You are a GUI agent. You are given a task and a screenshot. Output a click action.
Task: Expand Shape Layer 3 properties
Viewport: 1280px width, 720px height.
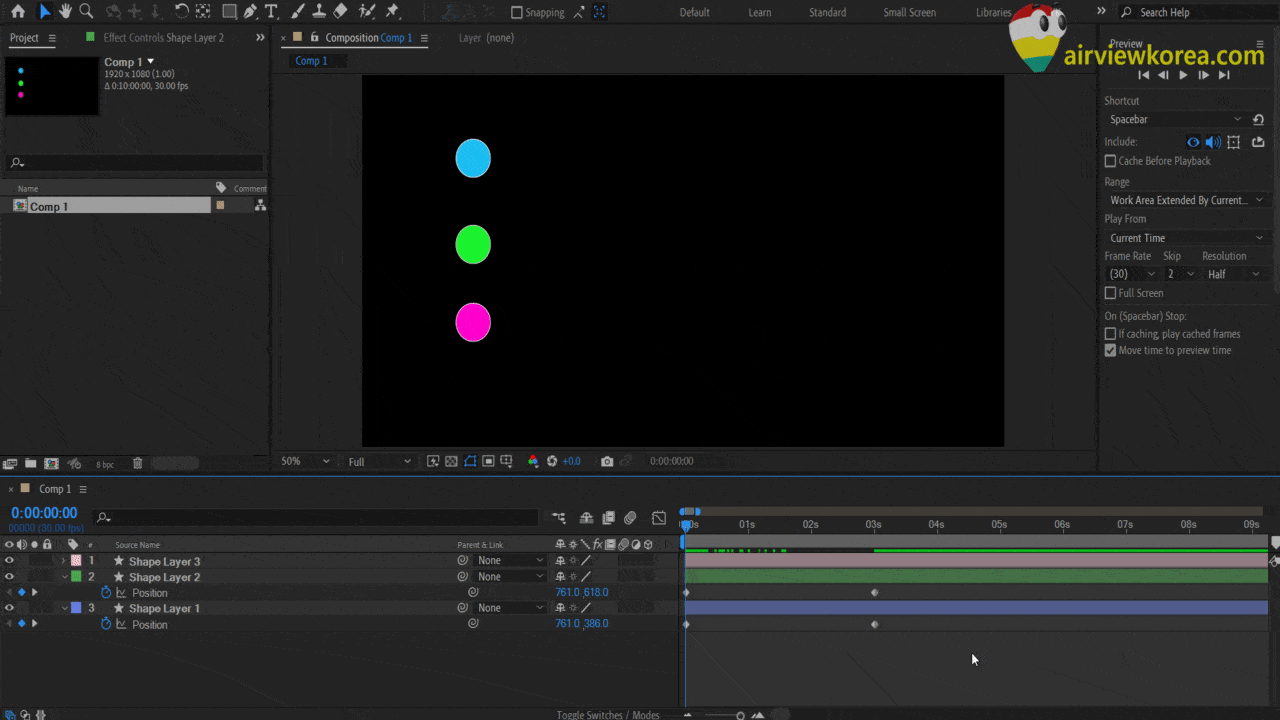(x=64, y=561)
